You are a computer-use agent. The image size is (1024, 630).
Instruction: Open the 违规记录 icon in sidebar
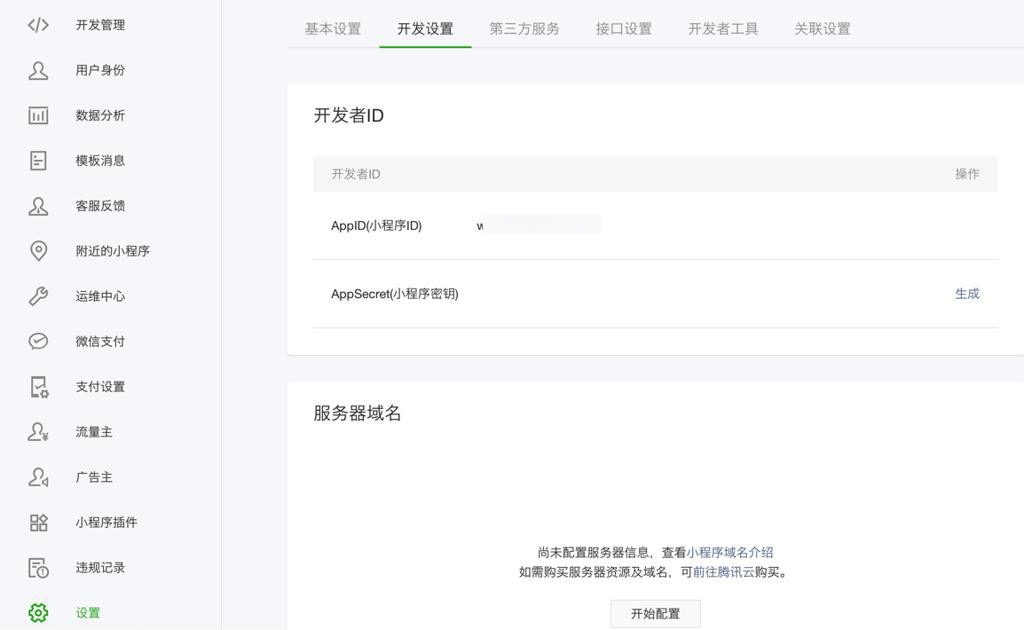pyautogui.click(x=38, y=568)
